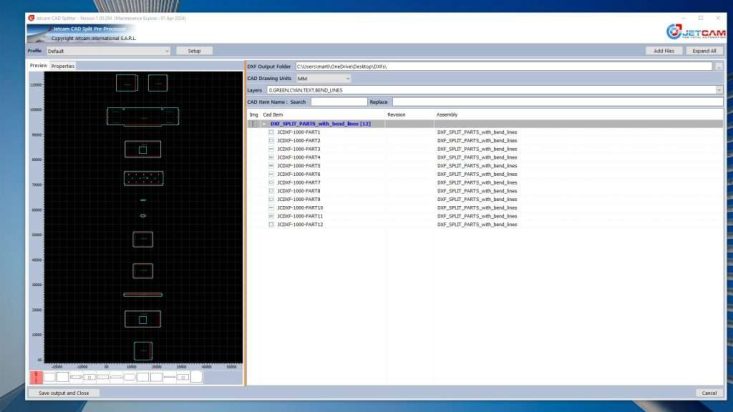Select the row JCDXF-1000-PART1
This screenshot has width=733, height=412.
485,132
